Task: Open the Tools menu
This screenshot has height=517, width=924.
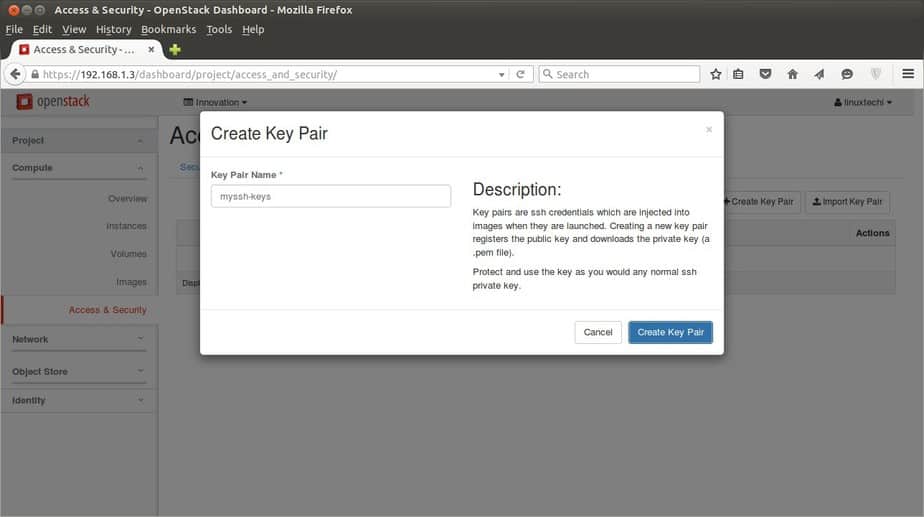Action: coord(219,29)
